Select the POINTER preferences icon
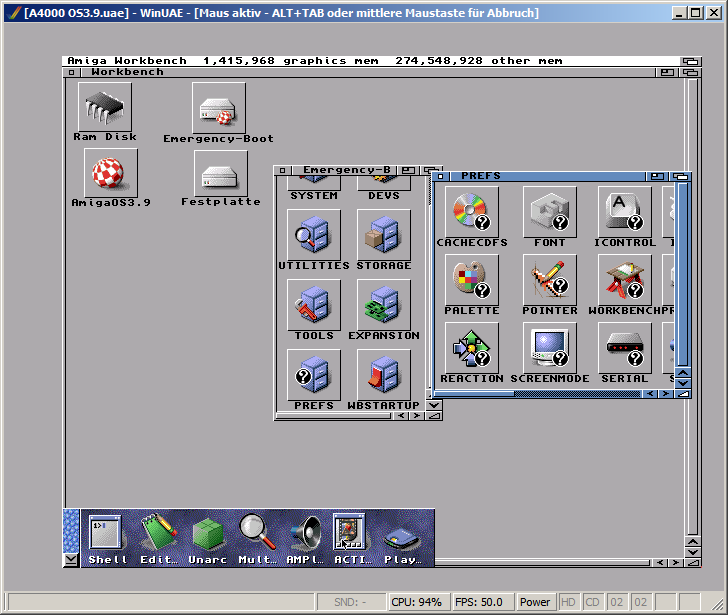Image resolution: width=728 pixels, height=615 pixels. [550, 280]
